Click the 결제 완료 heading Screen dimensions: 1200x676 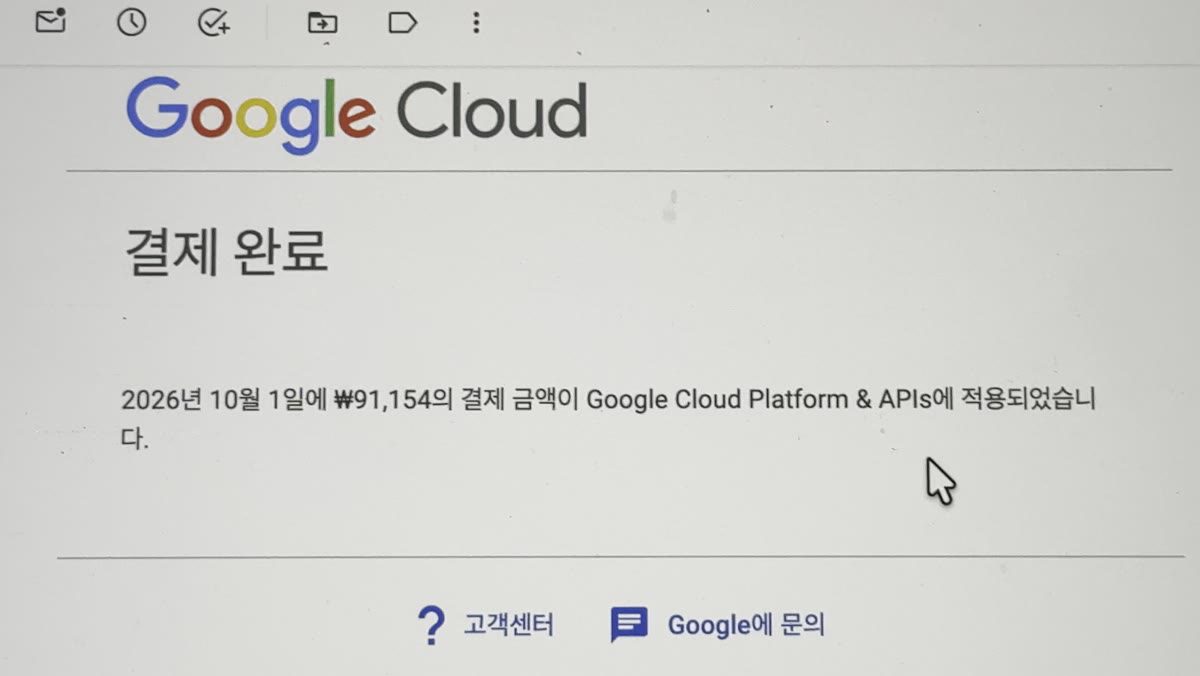(226, 252)
